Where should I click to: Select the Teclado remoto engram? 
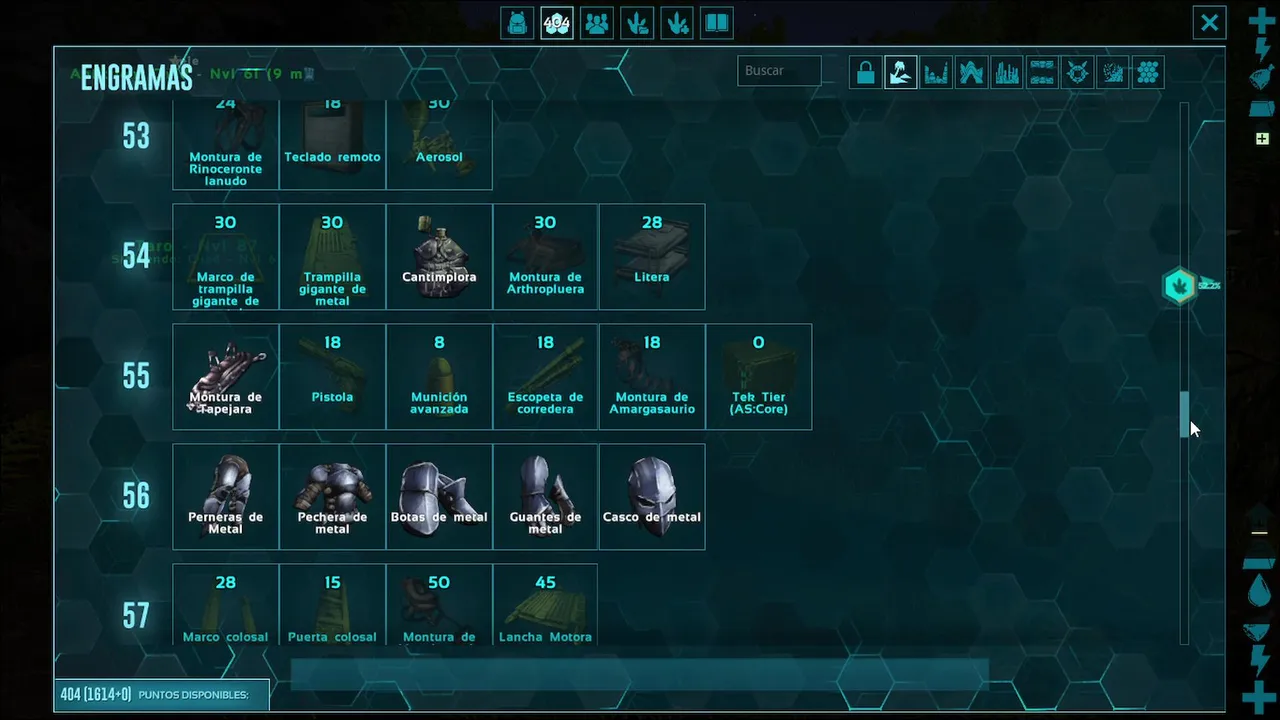(332, 144)
